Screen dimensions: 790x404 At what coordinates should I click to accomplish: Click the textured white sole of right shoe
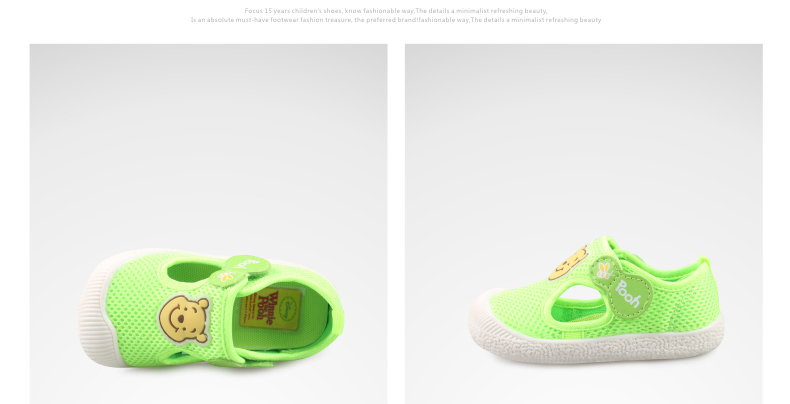point(597,348)
